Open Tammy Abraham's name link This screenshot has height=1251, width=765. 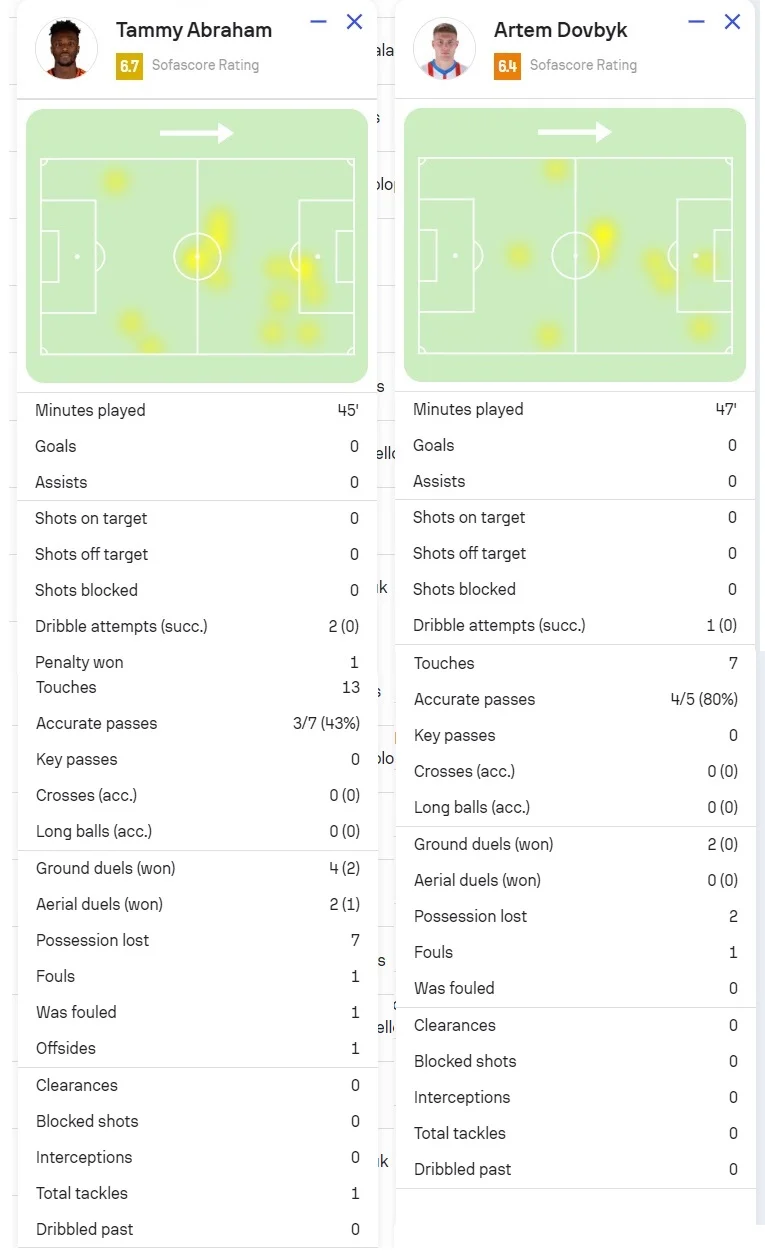pyautogui.click(x=194, y=30)
